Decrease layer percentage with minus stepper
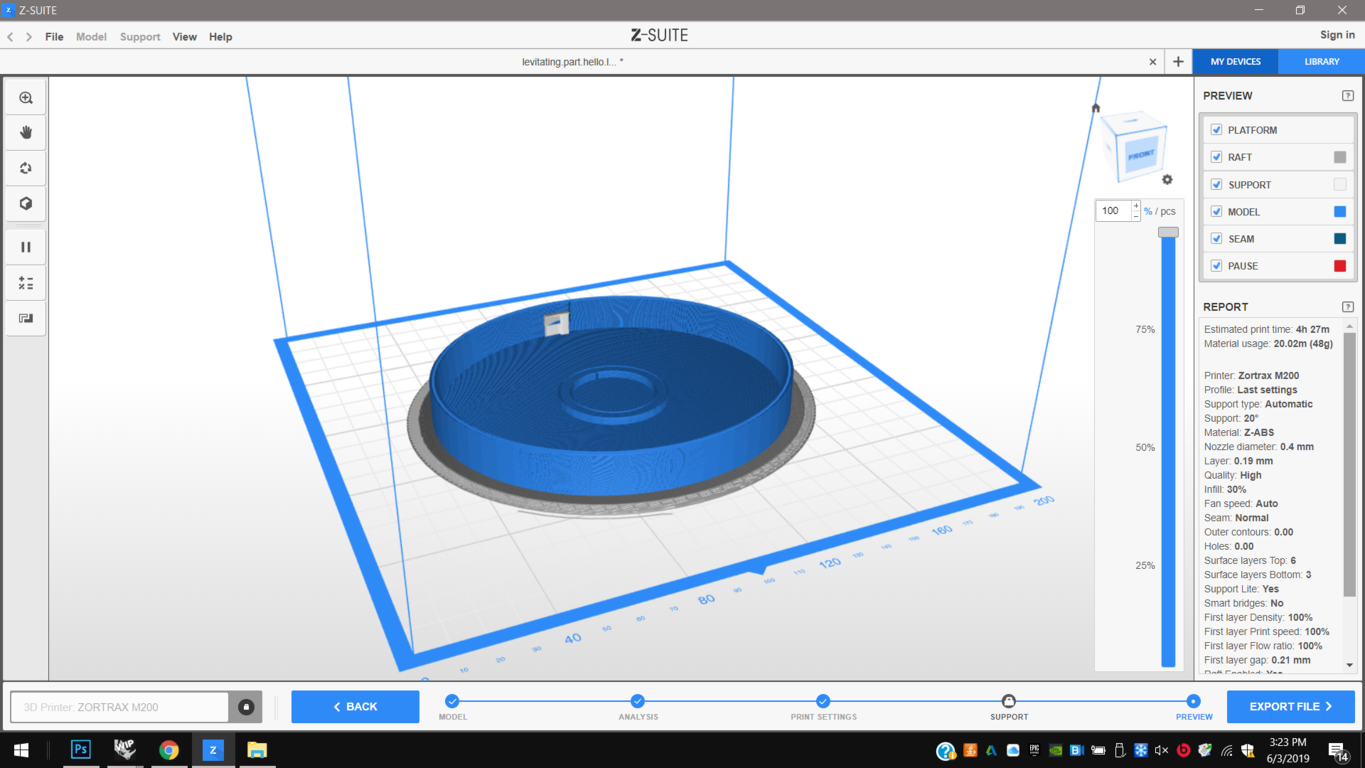 1136,215
